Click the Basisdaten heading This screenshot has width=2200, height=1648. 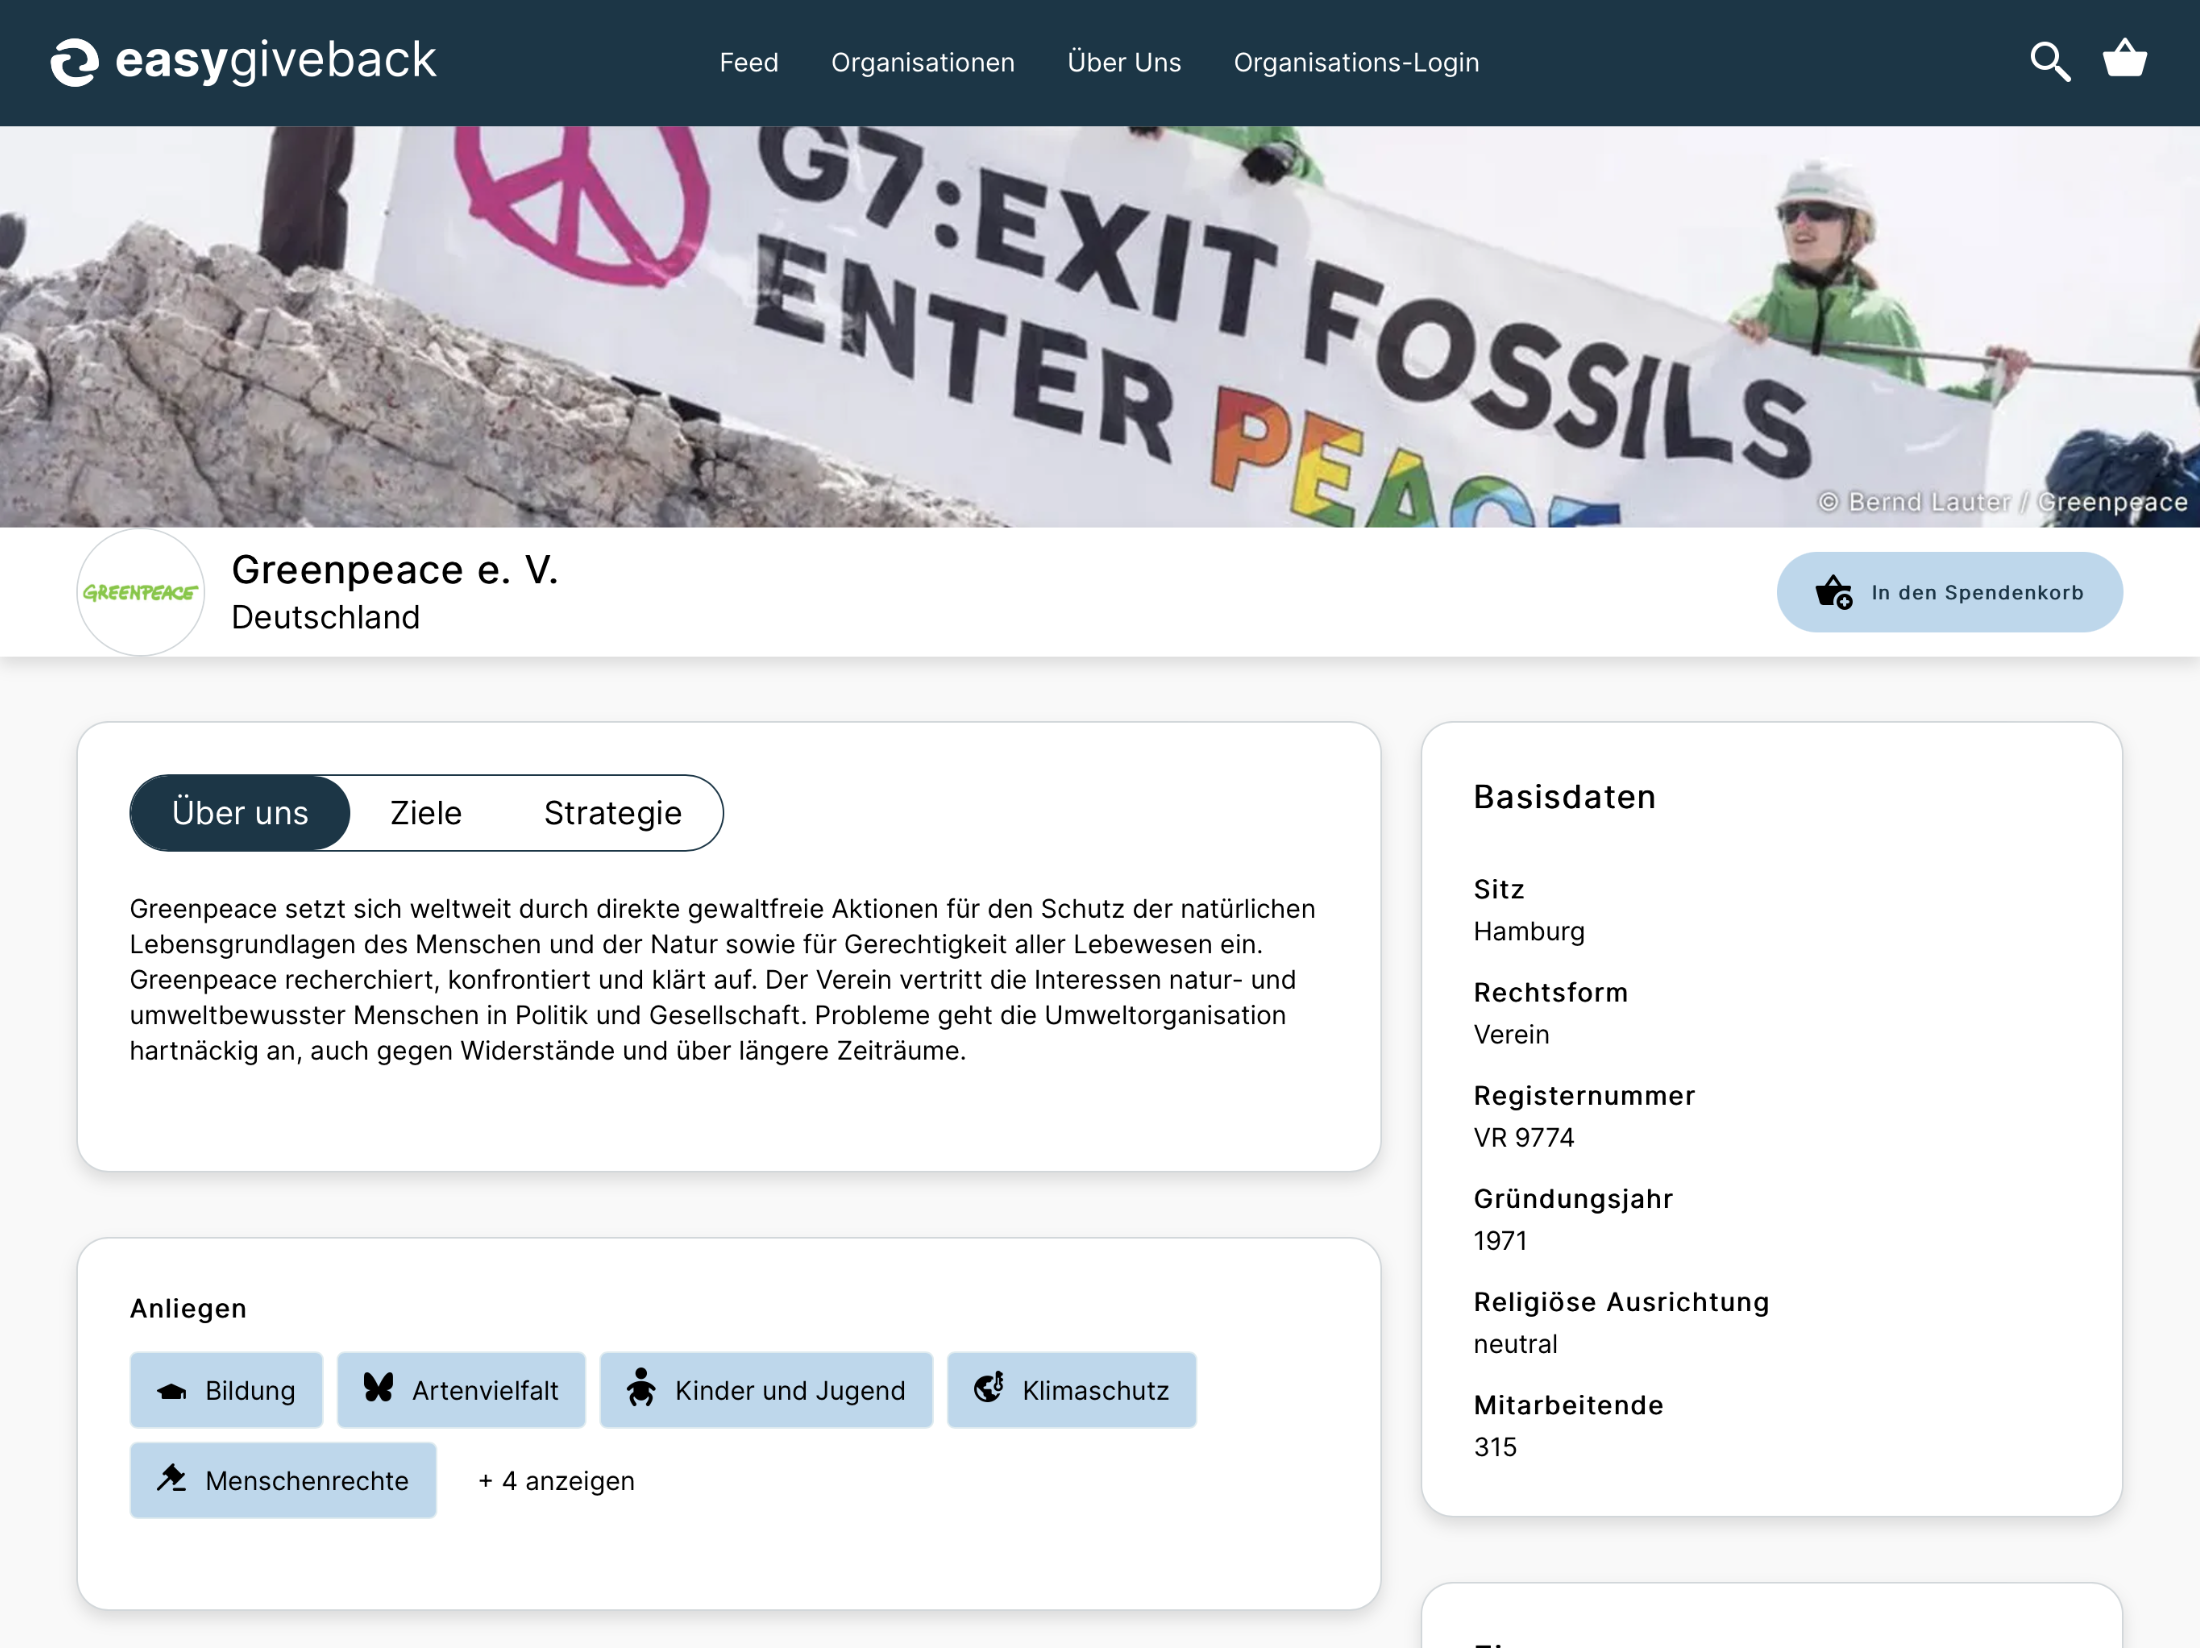1565,797
